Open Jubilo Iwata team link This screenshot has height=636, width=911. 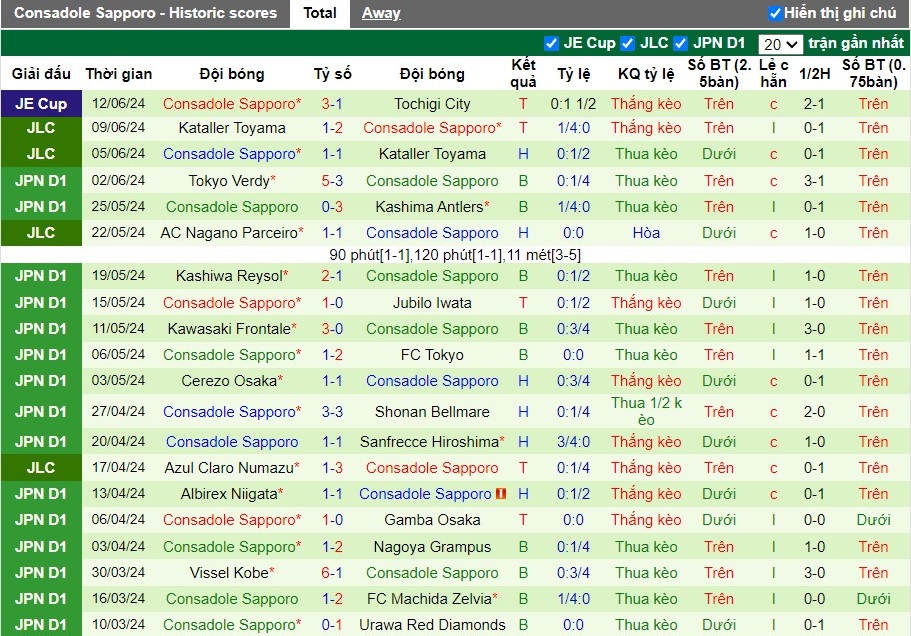432,303
